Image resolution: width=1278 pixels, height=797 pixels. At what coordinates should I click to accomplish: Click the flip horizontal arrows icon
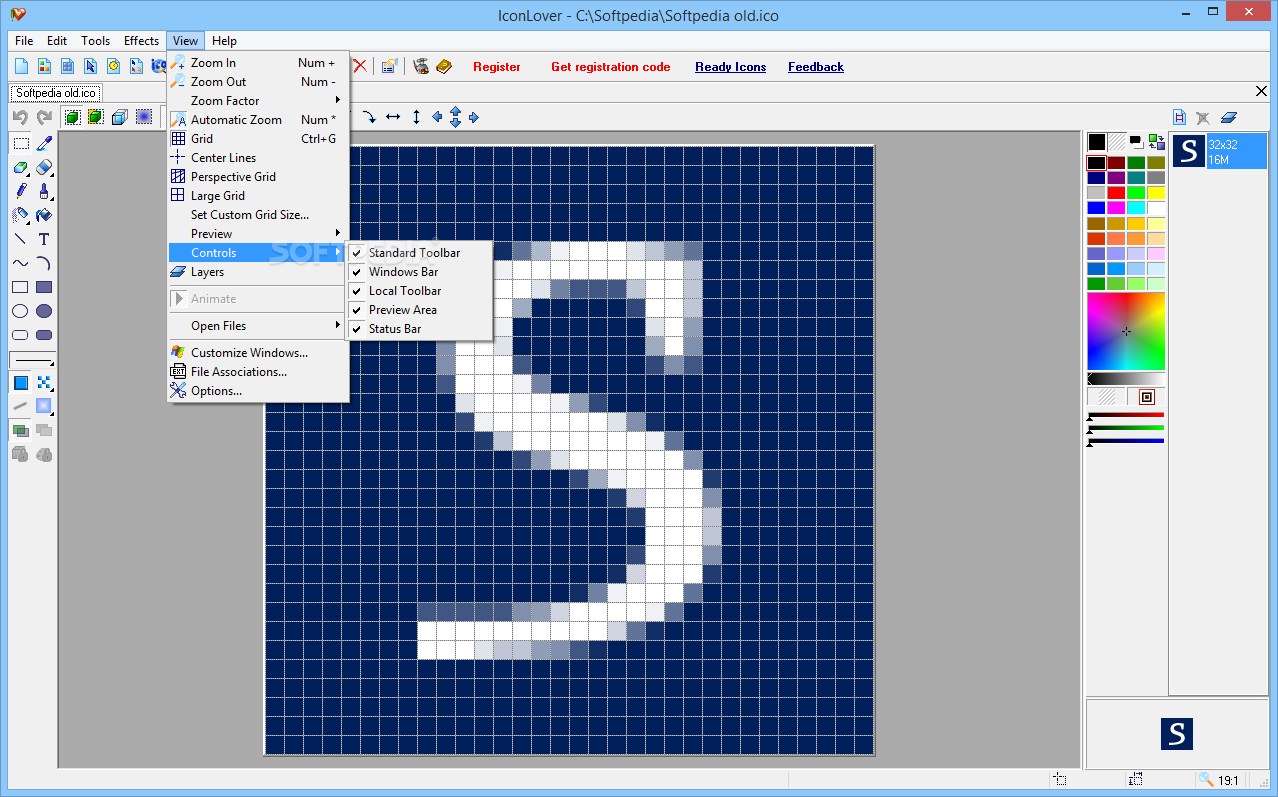[x=393, y=117]
